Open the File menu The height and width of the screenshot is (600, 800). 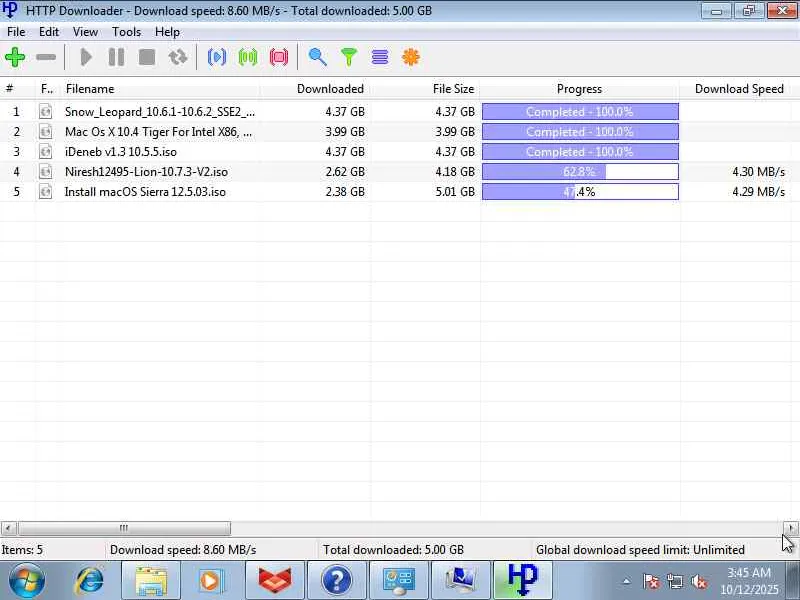16,32
